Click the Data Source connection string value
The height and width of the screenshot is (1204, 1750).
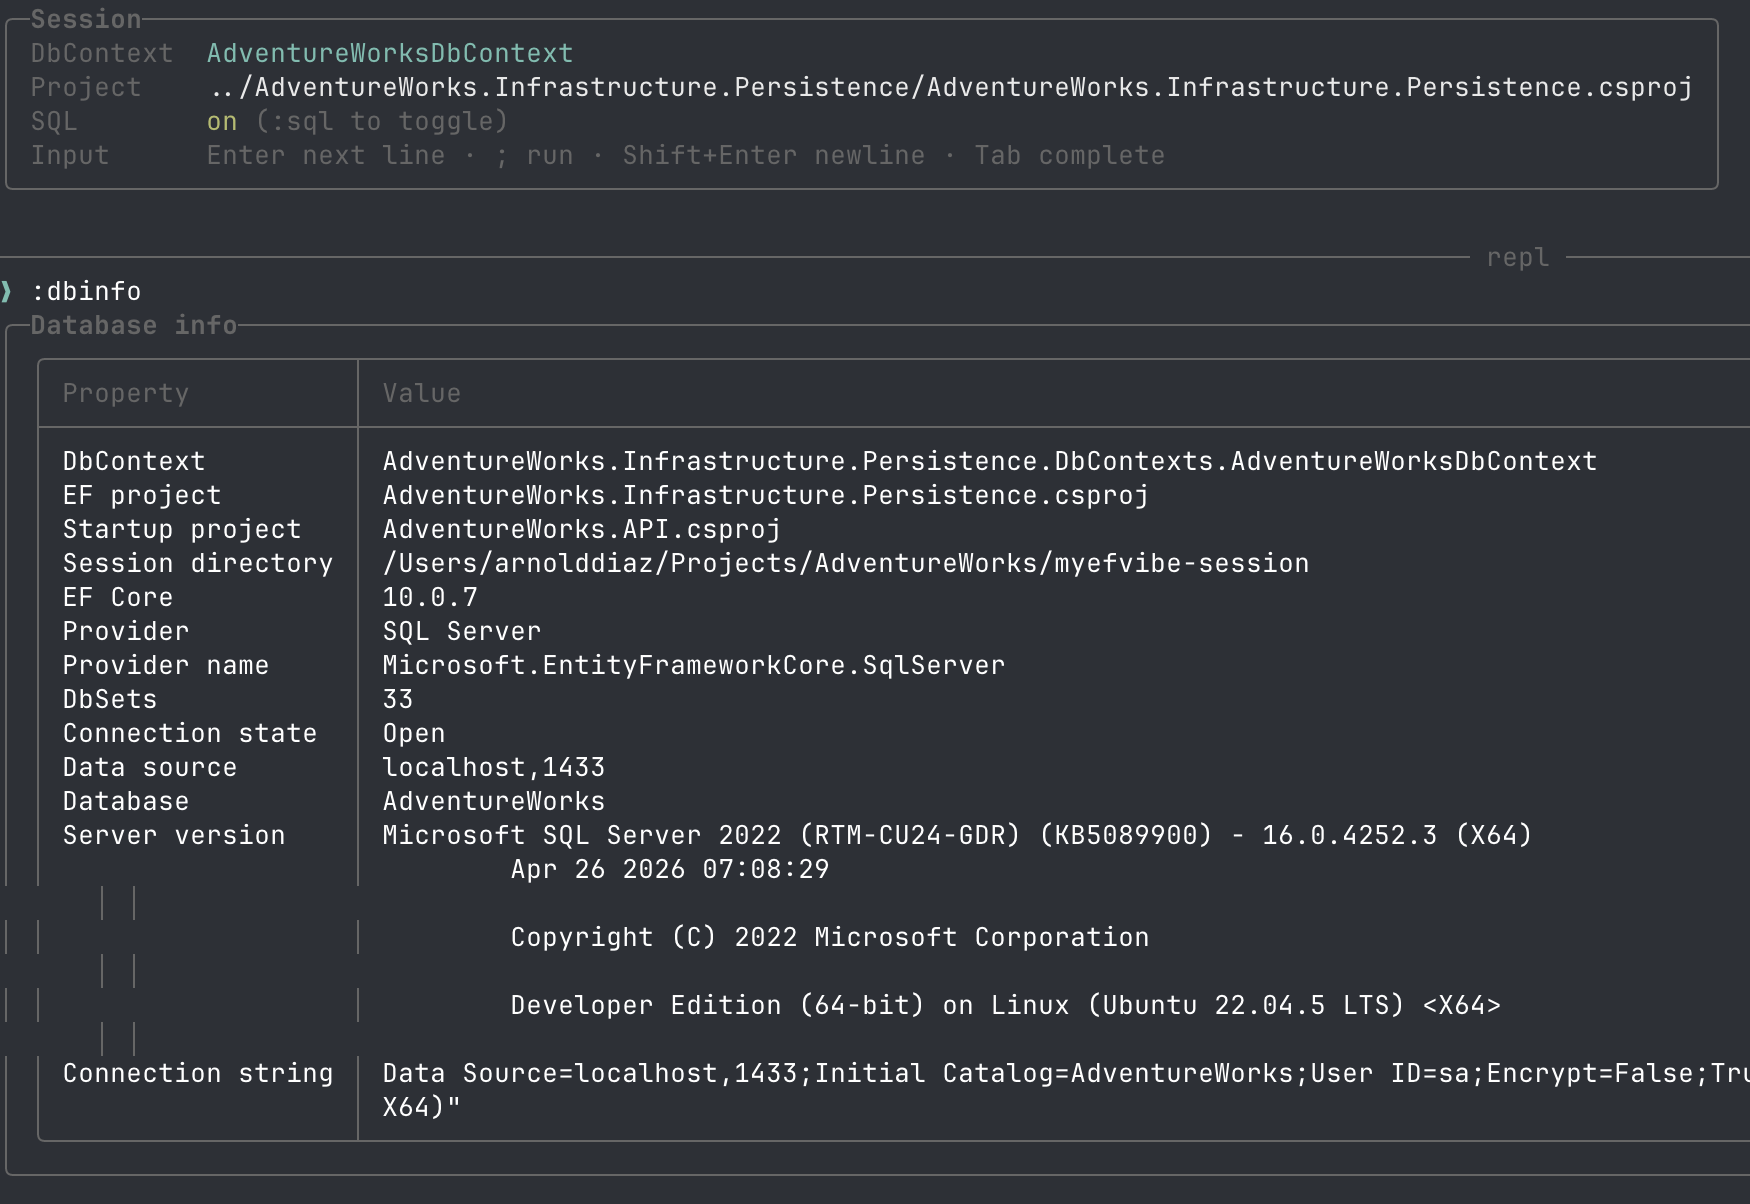tap(1066, 1073)
